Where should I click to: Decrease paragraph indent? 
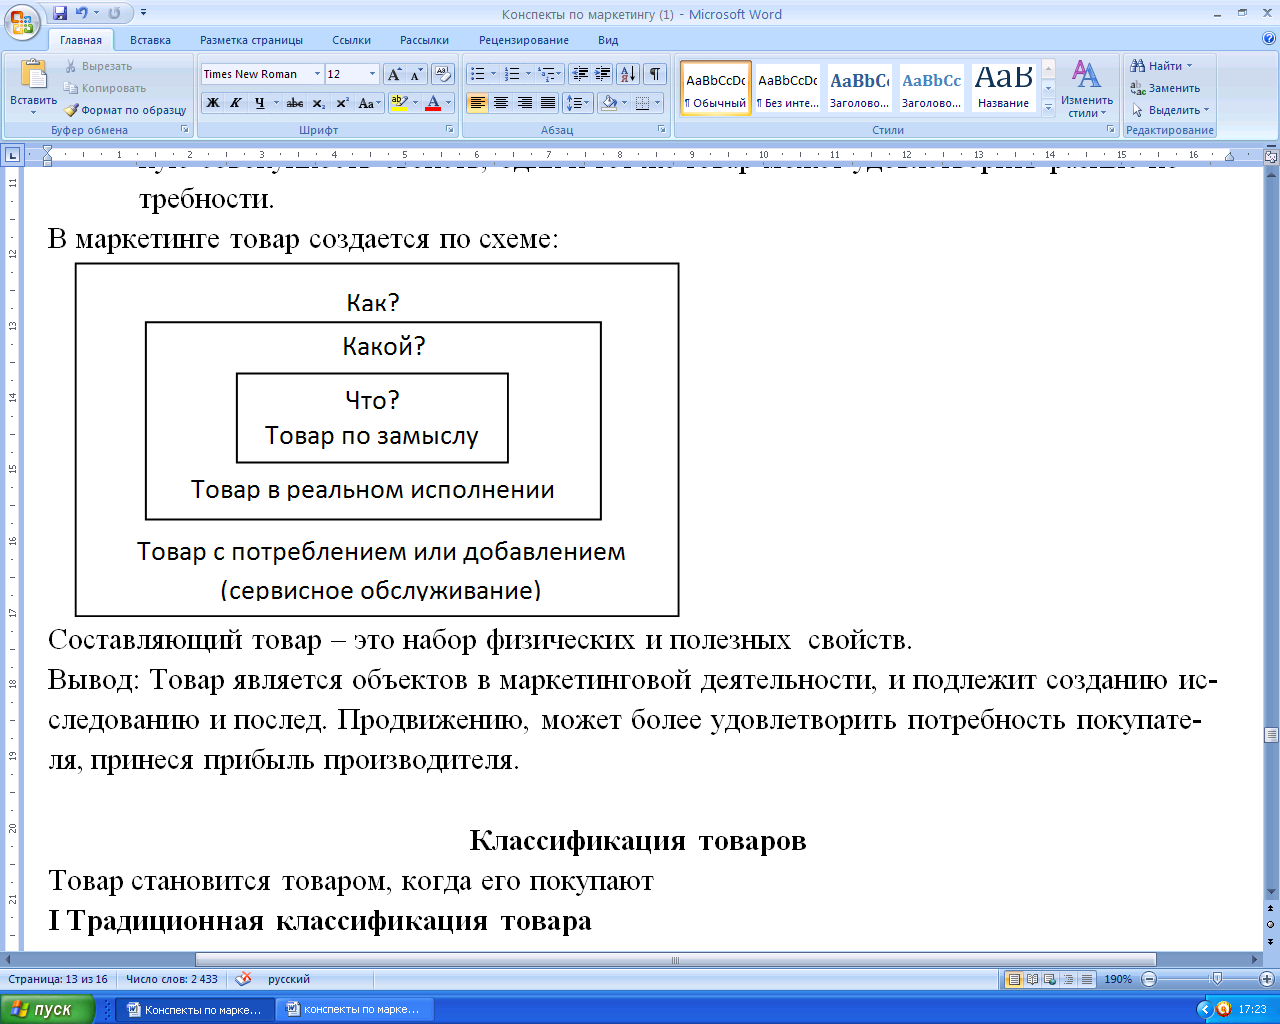coord(580,74)
